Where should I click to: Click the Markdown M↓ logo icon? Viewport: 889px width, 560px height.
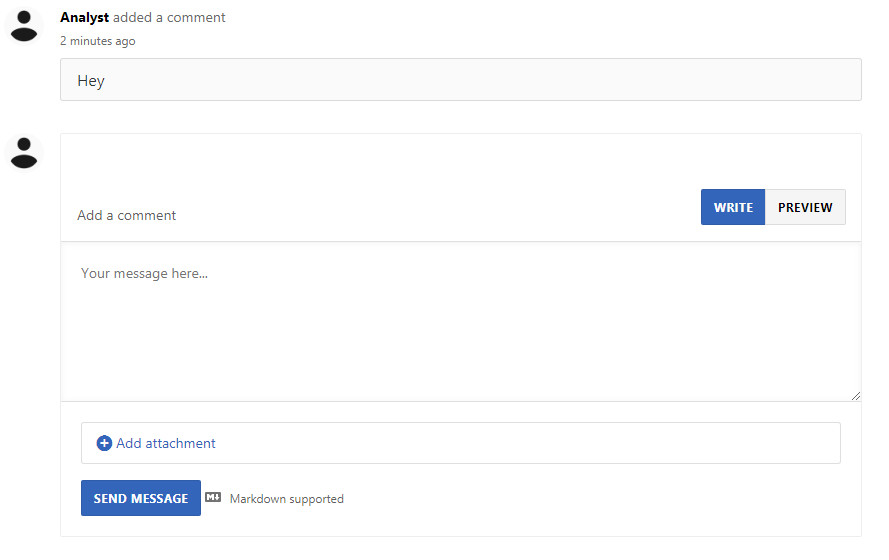click(x=213, y=498)
